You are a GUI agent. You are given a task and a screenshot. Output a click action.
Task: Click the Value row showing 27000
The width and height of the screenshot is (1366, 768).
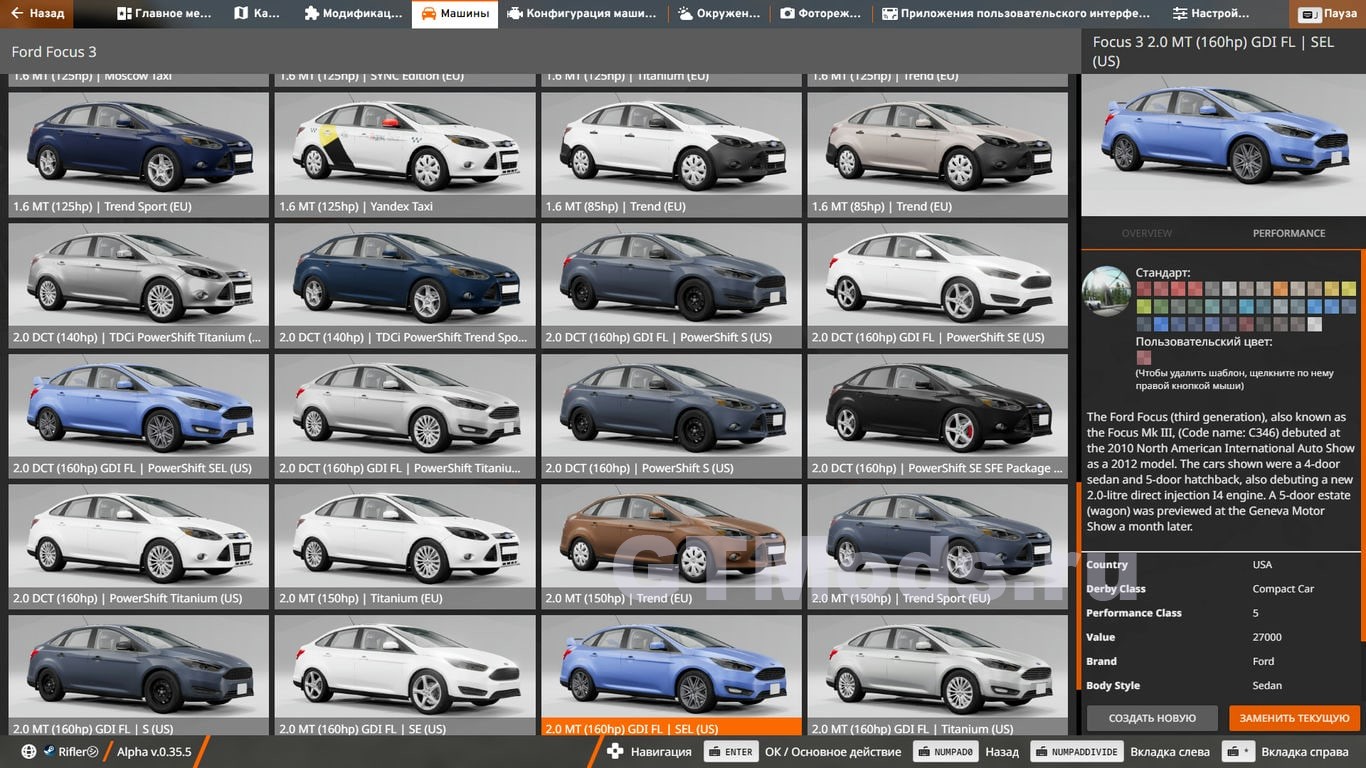click(1221, 637)
